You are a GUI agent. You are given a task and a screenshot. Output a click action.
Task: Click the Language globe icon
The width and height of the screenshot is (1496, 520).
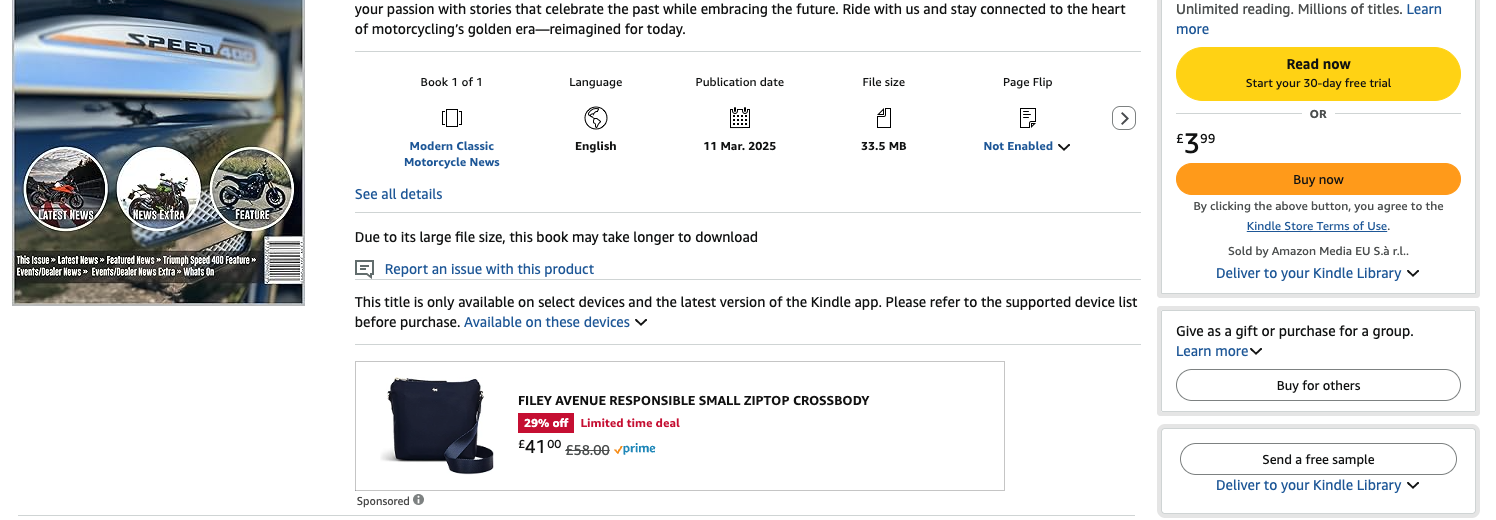point(596,118)
